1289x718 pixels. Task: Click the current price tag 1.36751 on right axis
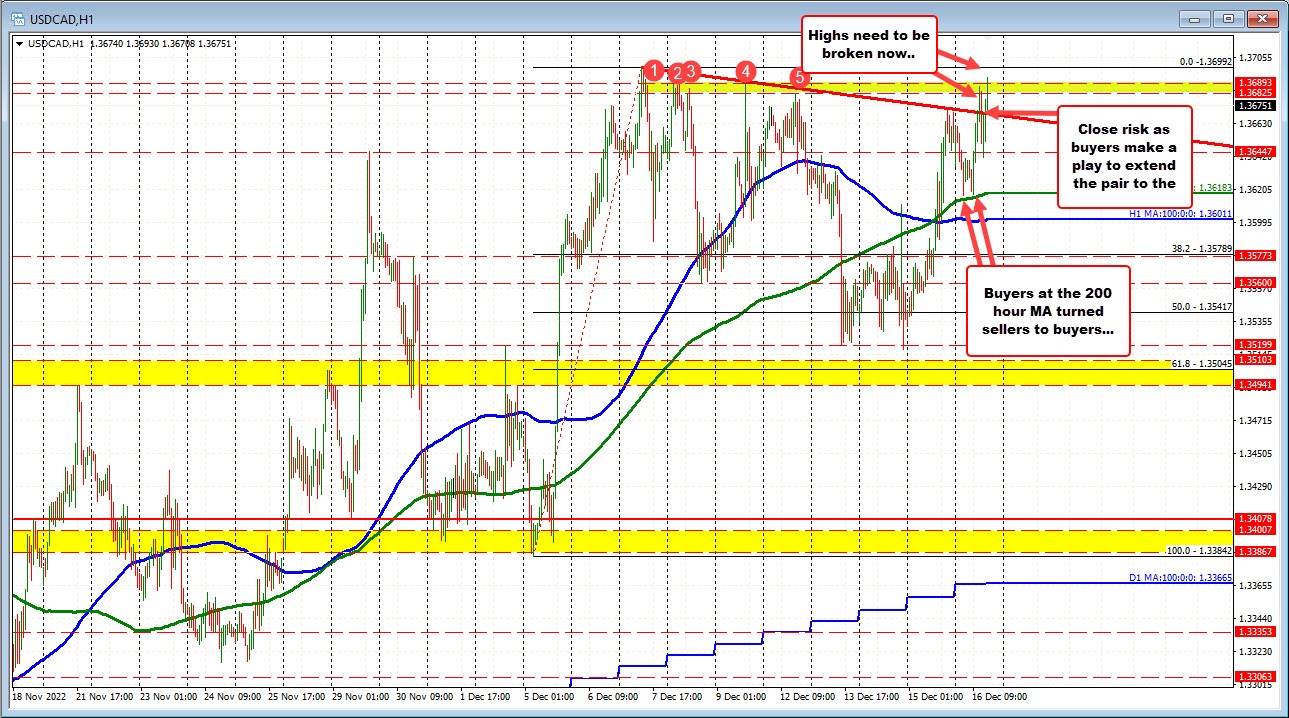coord(1257,104)
